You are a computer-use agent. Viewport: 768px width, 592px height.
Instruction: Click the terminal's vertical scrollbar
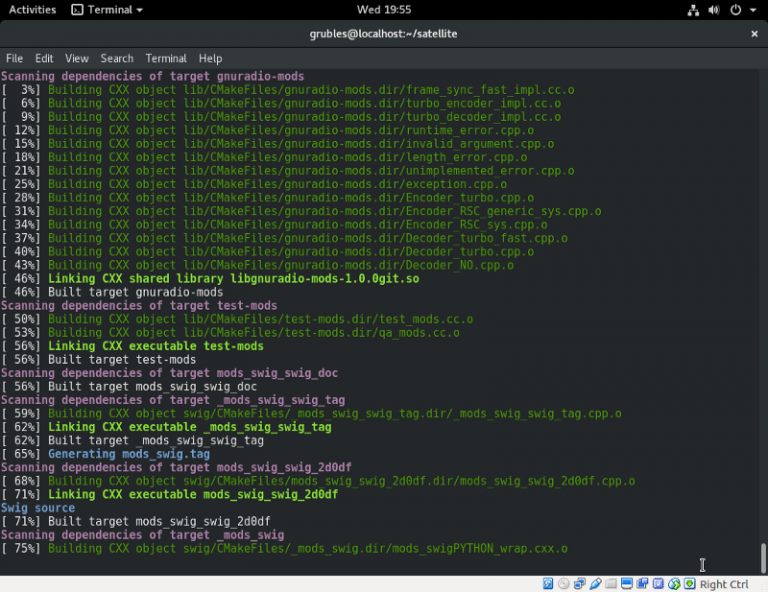pos(763,557)
